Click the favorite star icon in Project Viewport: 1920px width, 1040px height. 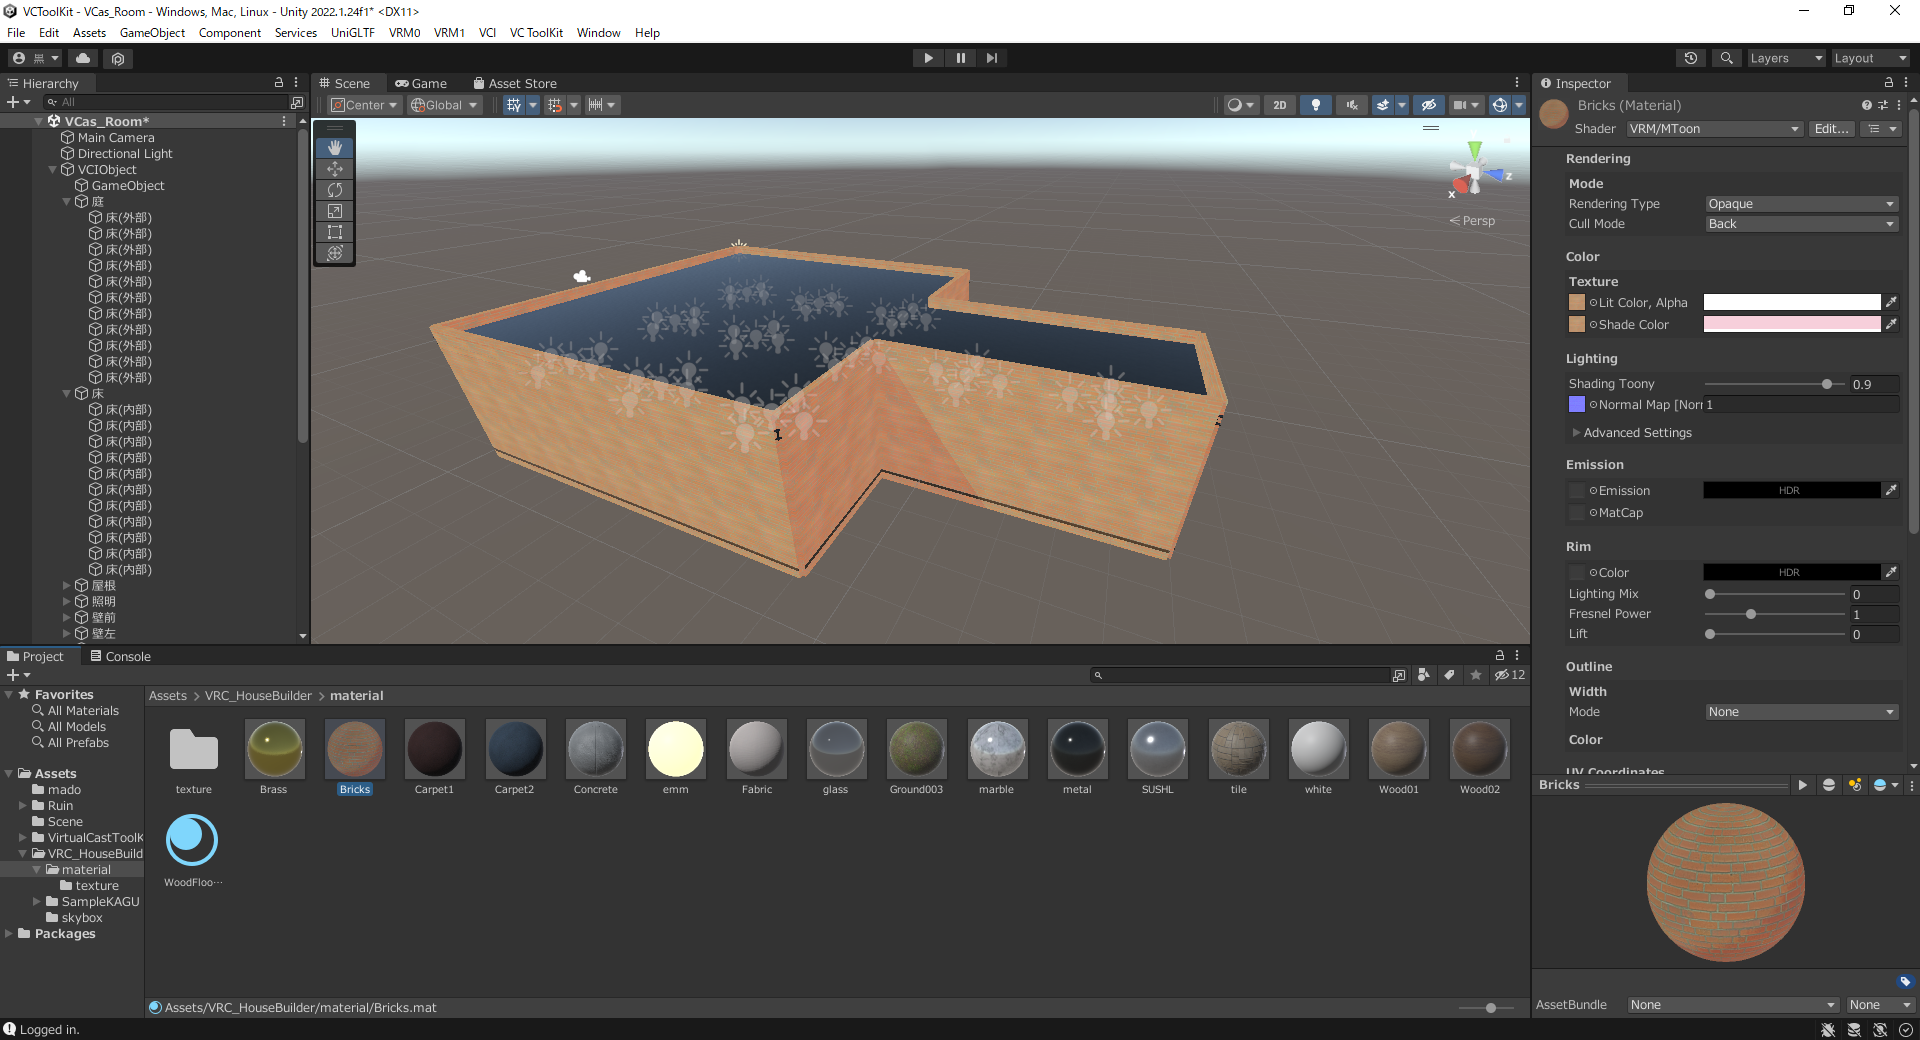[1476, 675]
